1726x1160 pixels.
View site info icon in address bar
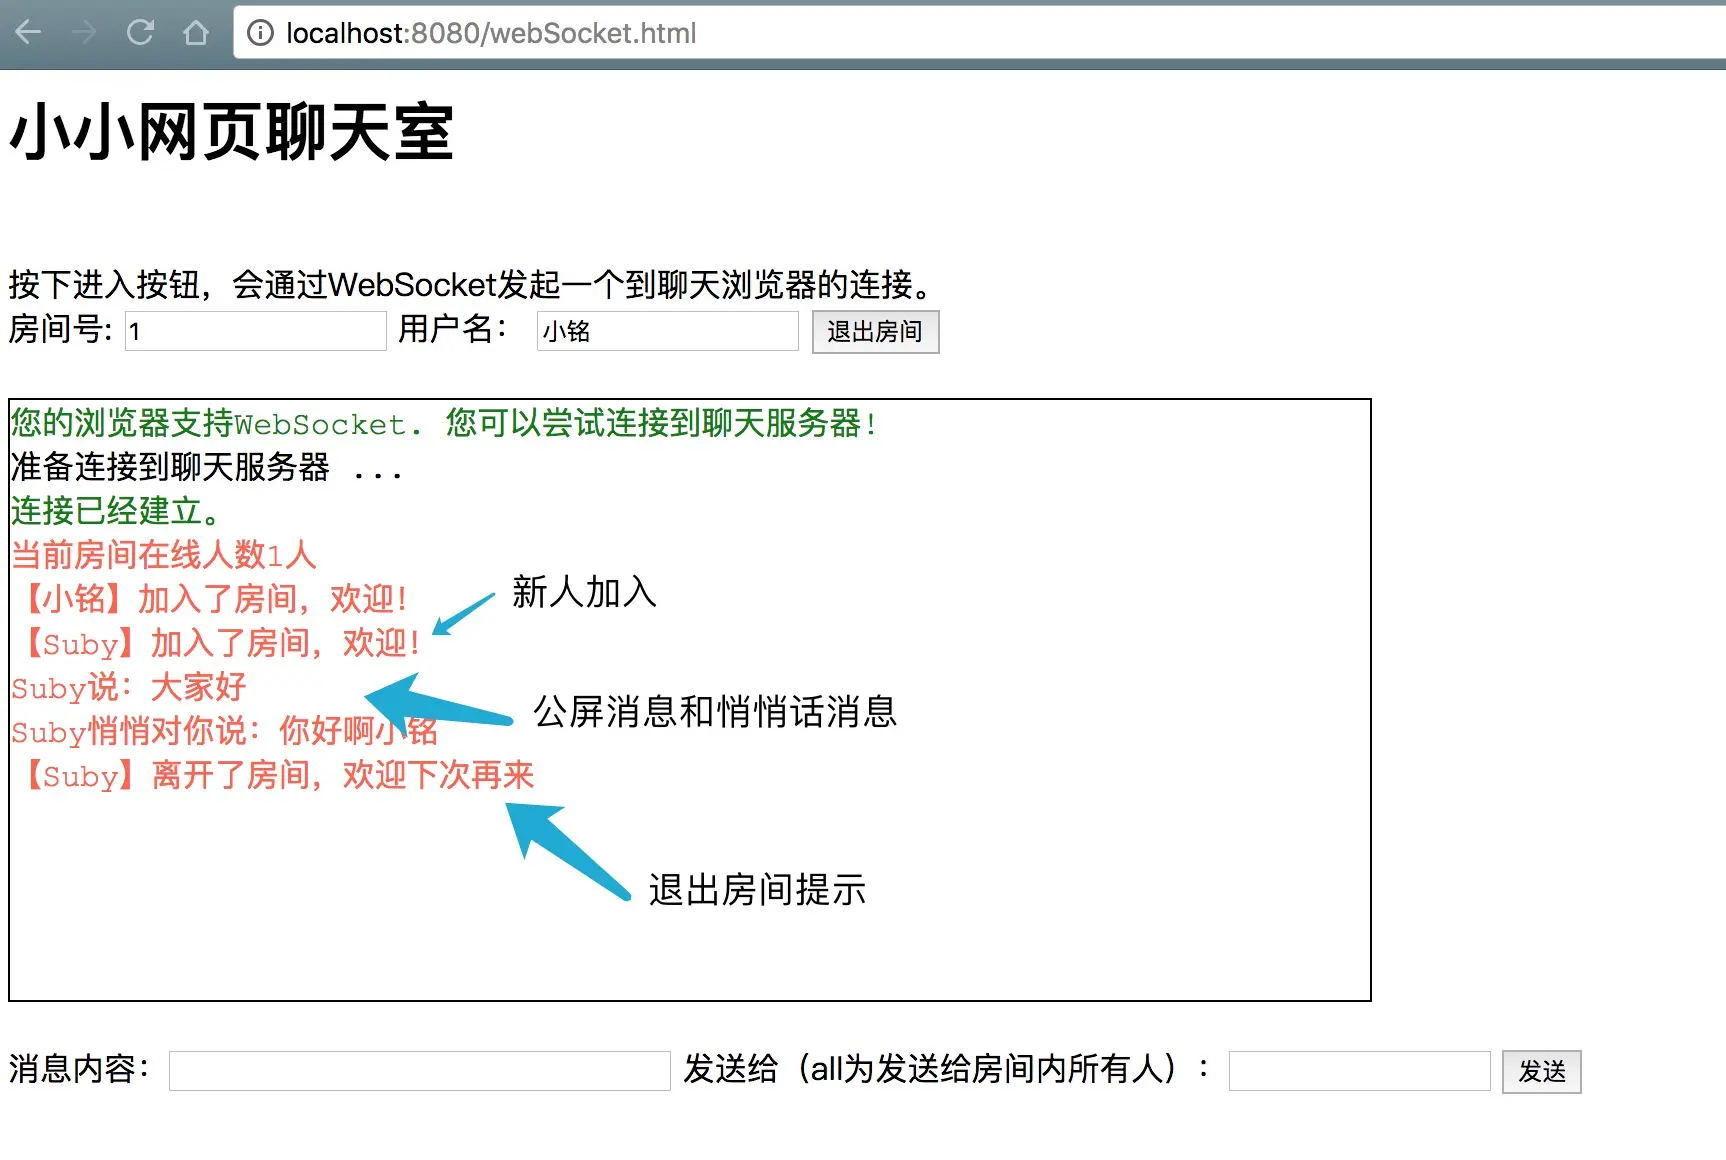[260, 34]
